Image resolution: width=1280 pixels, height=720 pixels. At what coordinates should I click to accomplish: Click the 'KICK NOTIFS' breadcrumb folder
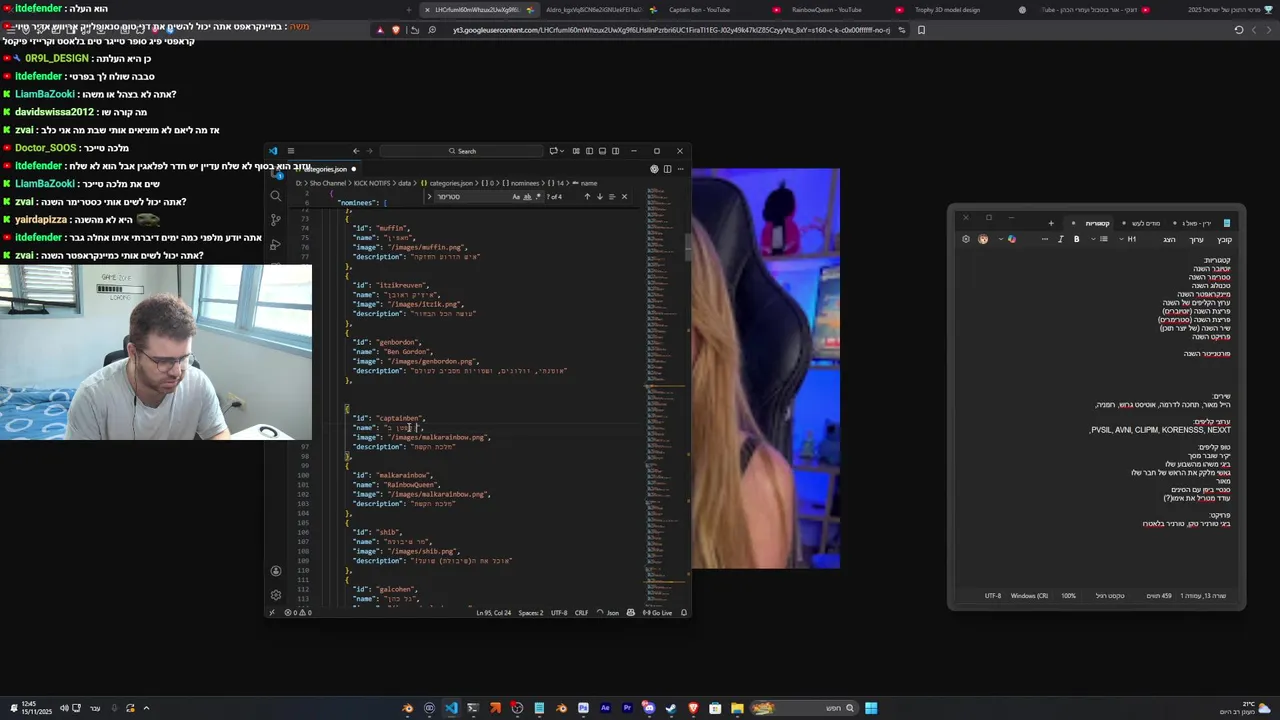pos(372,183)
